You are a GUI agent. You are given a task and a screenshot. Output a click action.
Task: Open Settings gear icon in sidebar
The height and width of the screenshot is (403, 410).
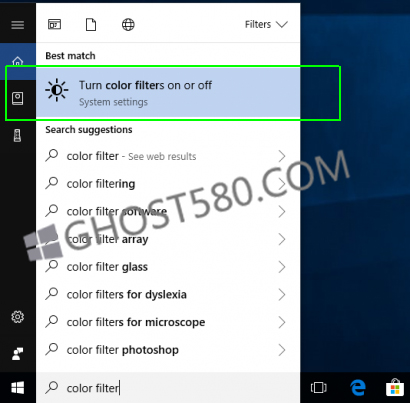click(18, 317)
